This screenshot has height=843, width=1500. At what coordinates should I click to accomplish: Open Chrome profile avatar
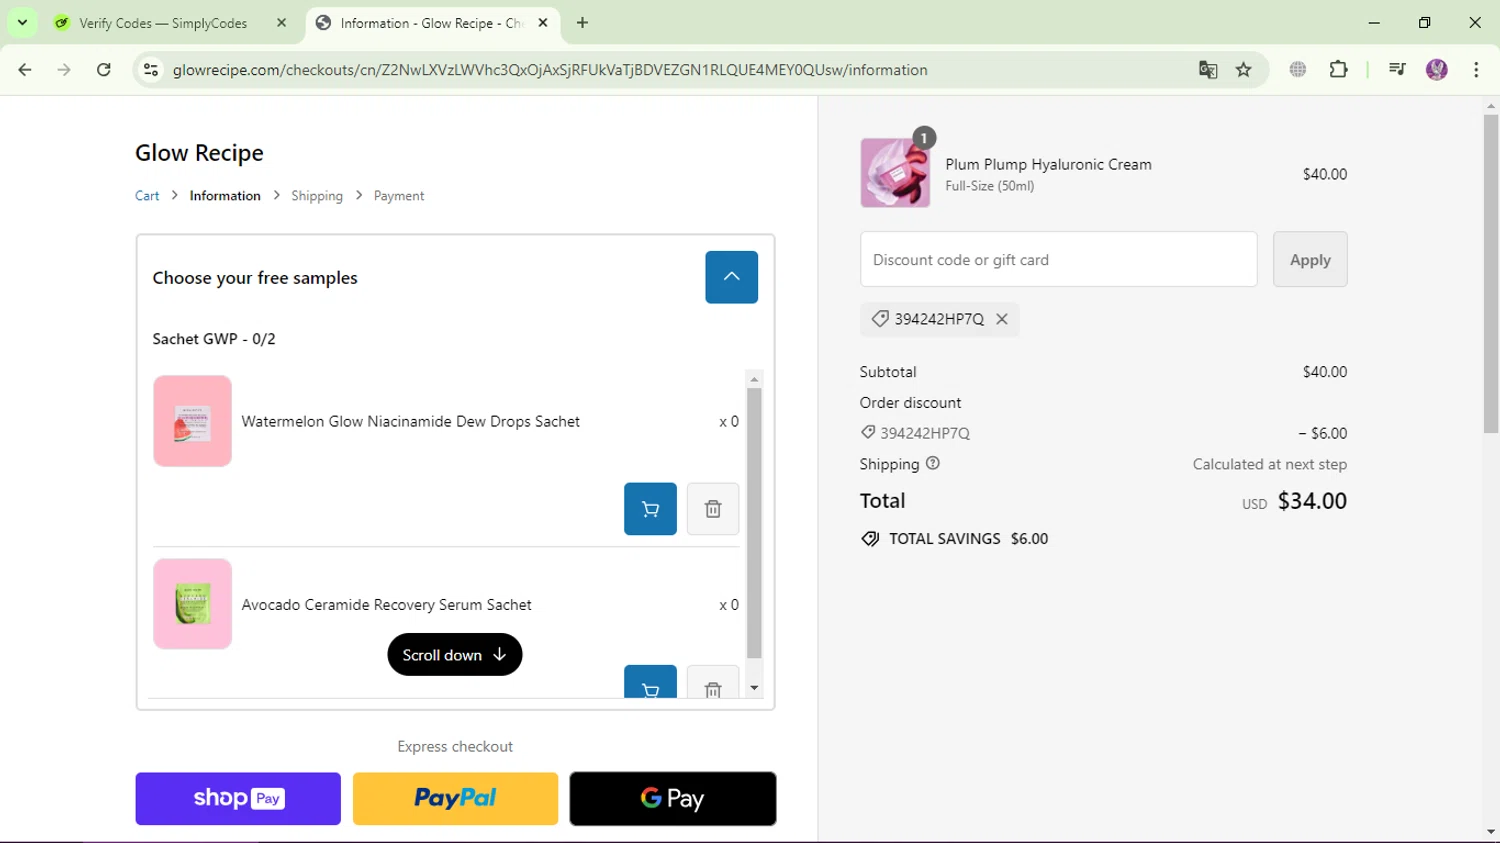click(x=1437, y=70)
